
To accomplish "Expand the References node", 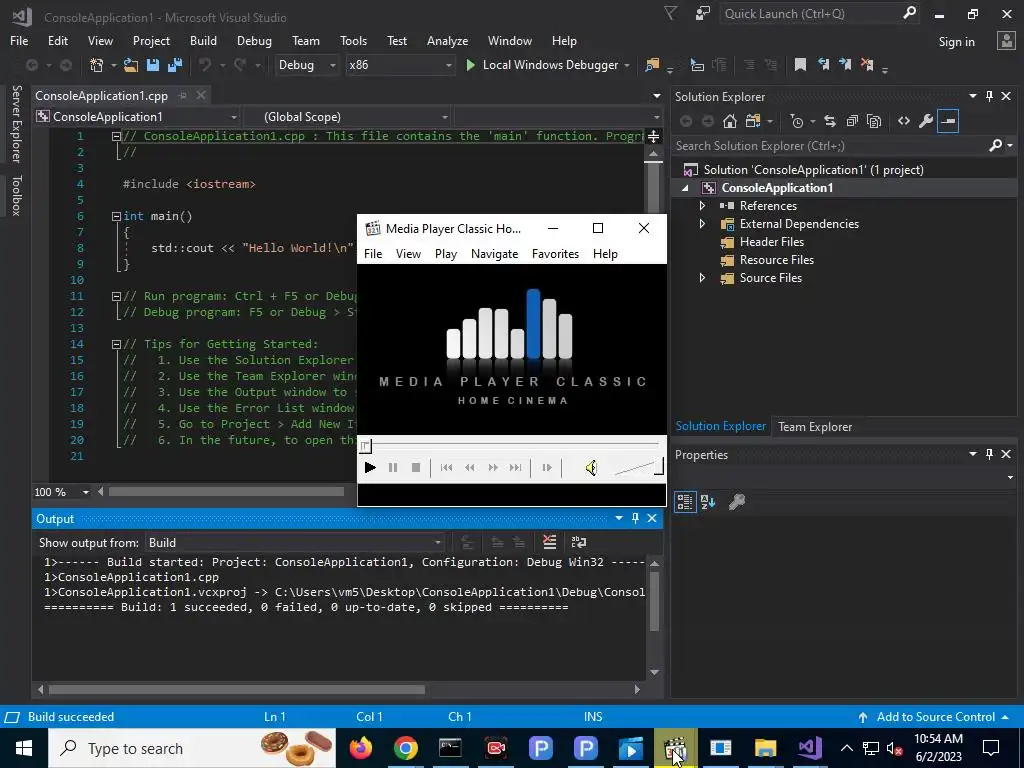I will (x=702, y=206).
